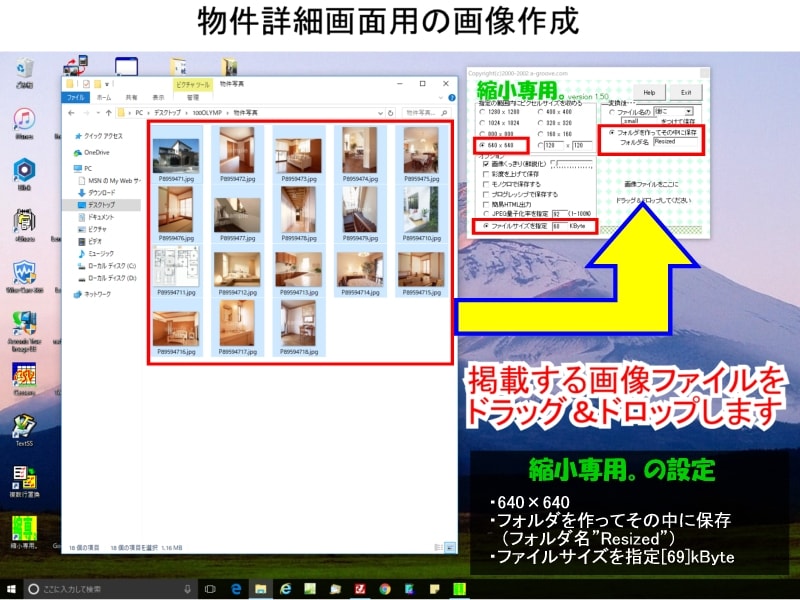The image size is (800, 600).
Task: Click デスクトップ in the address path
Action: [x=167, y=113]
